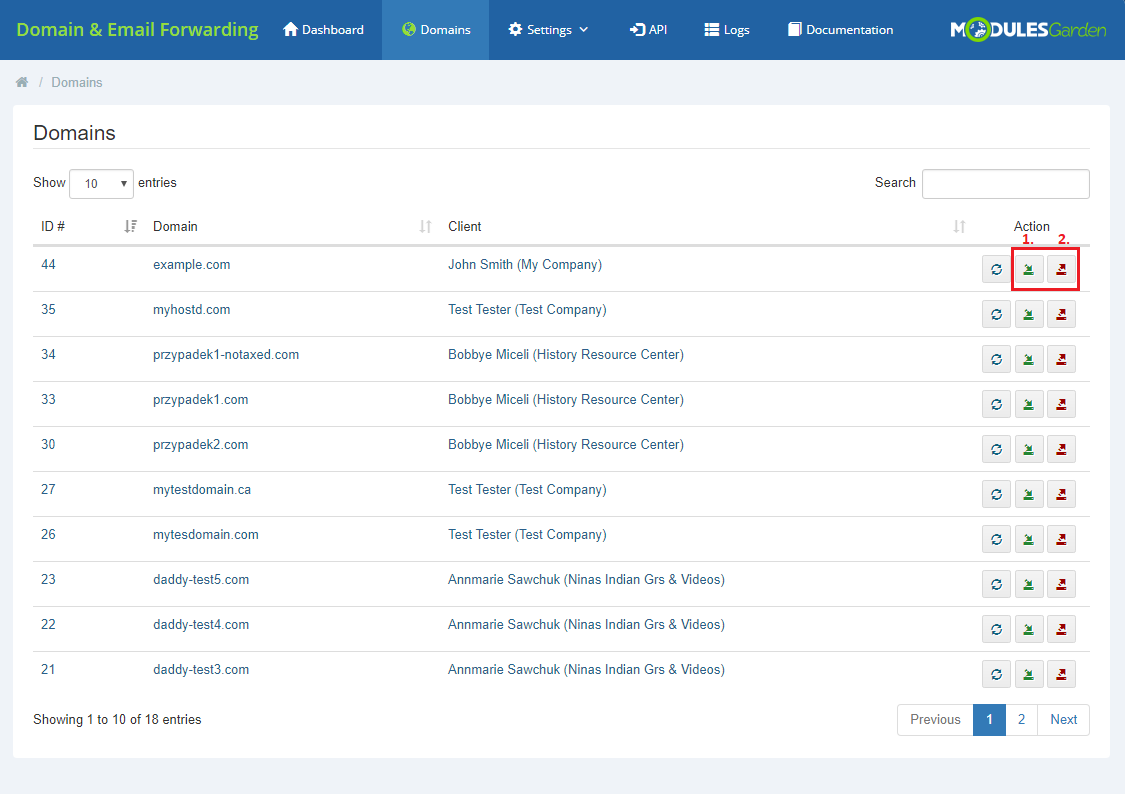Refresh the daddy-test3.com row
This screenshot has width=1125, height=794.
click(997, 674)
